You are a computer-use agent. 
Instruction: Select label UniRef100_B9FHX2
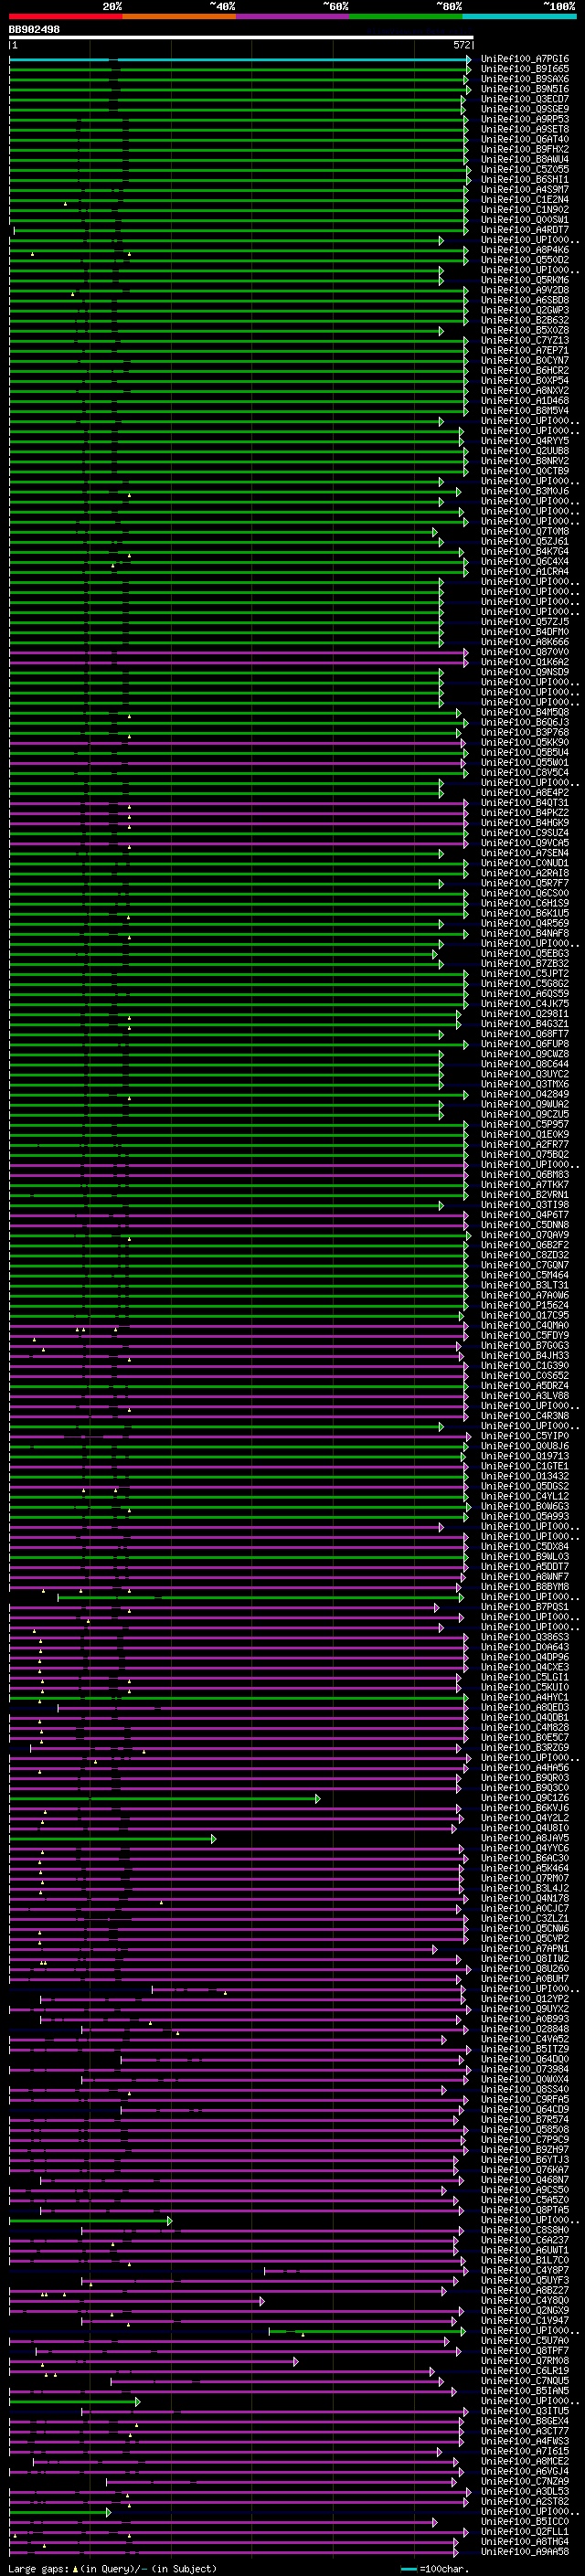click(525, 149)
